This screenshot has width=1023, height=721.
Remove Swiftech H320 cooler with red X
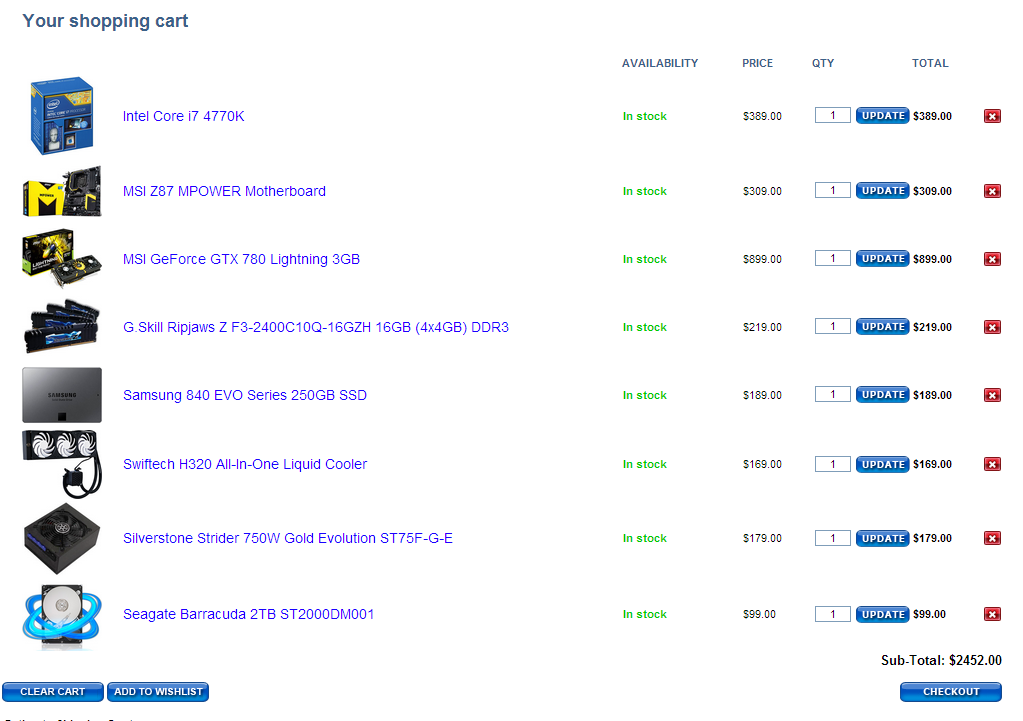[992, 465]
